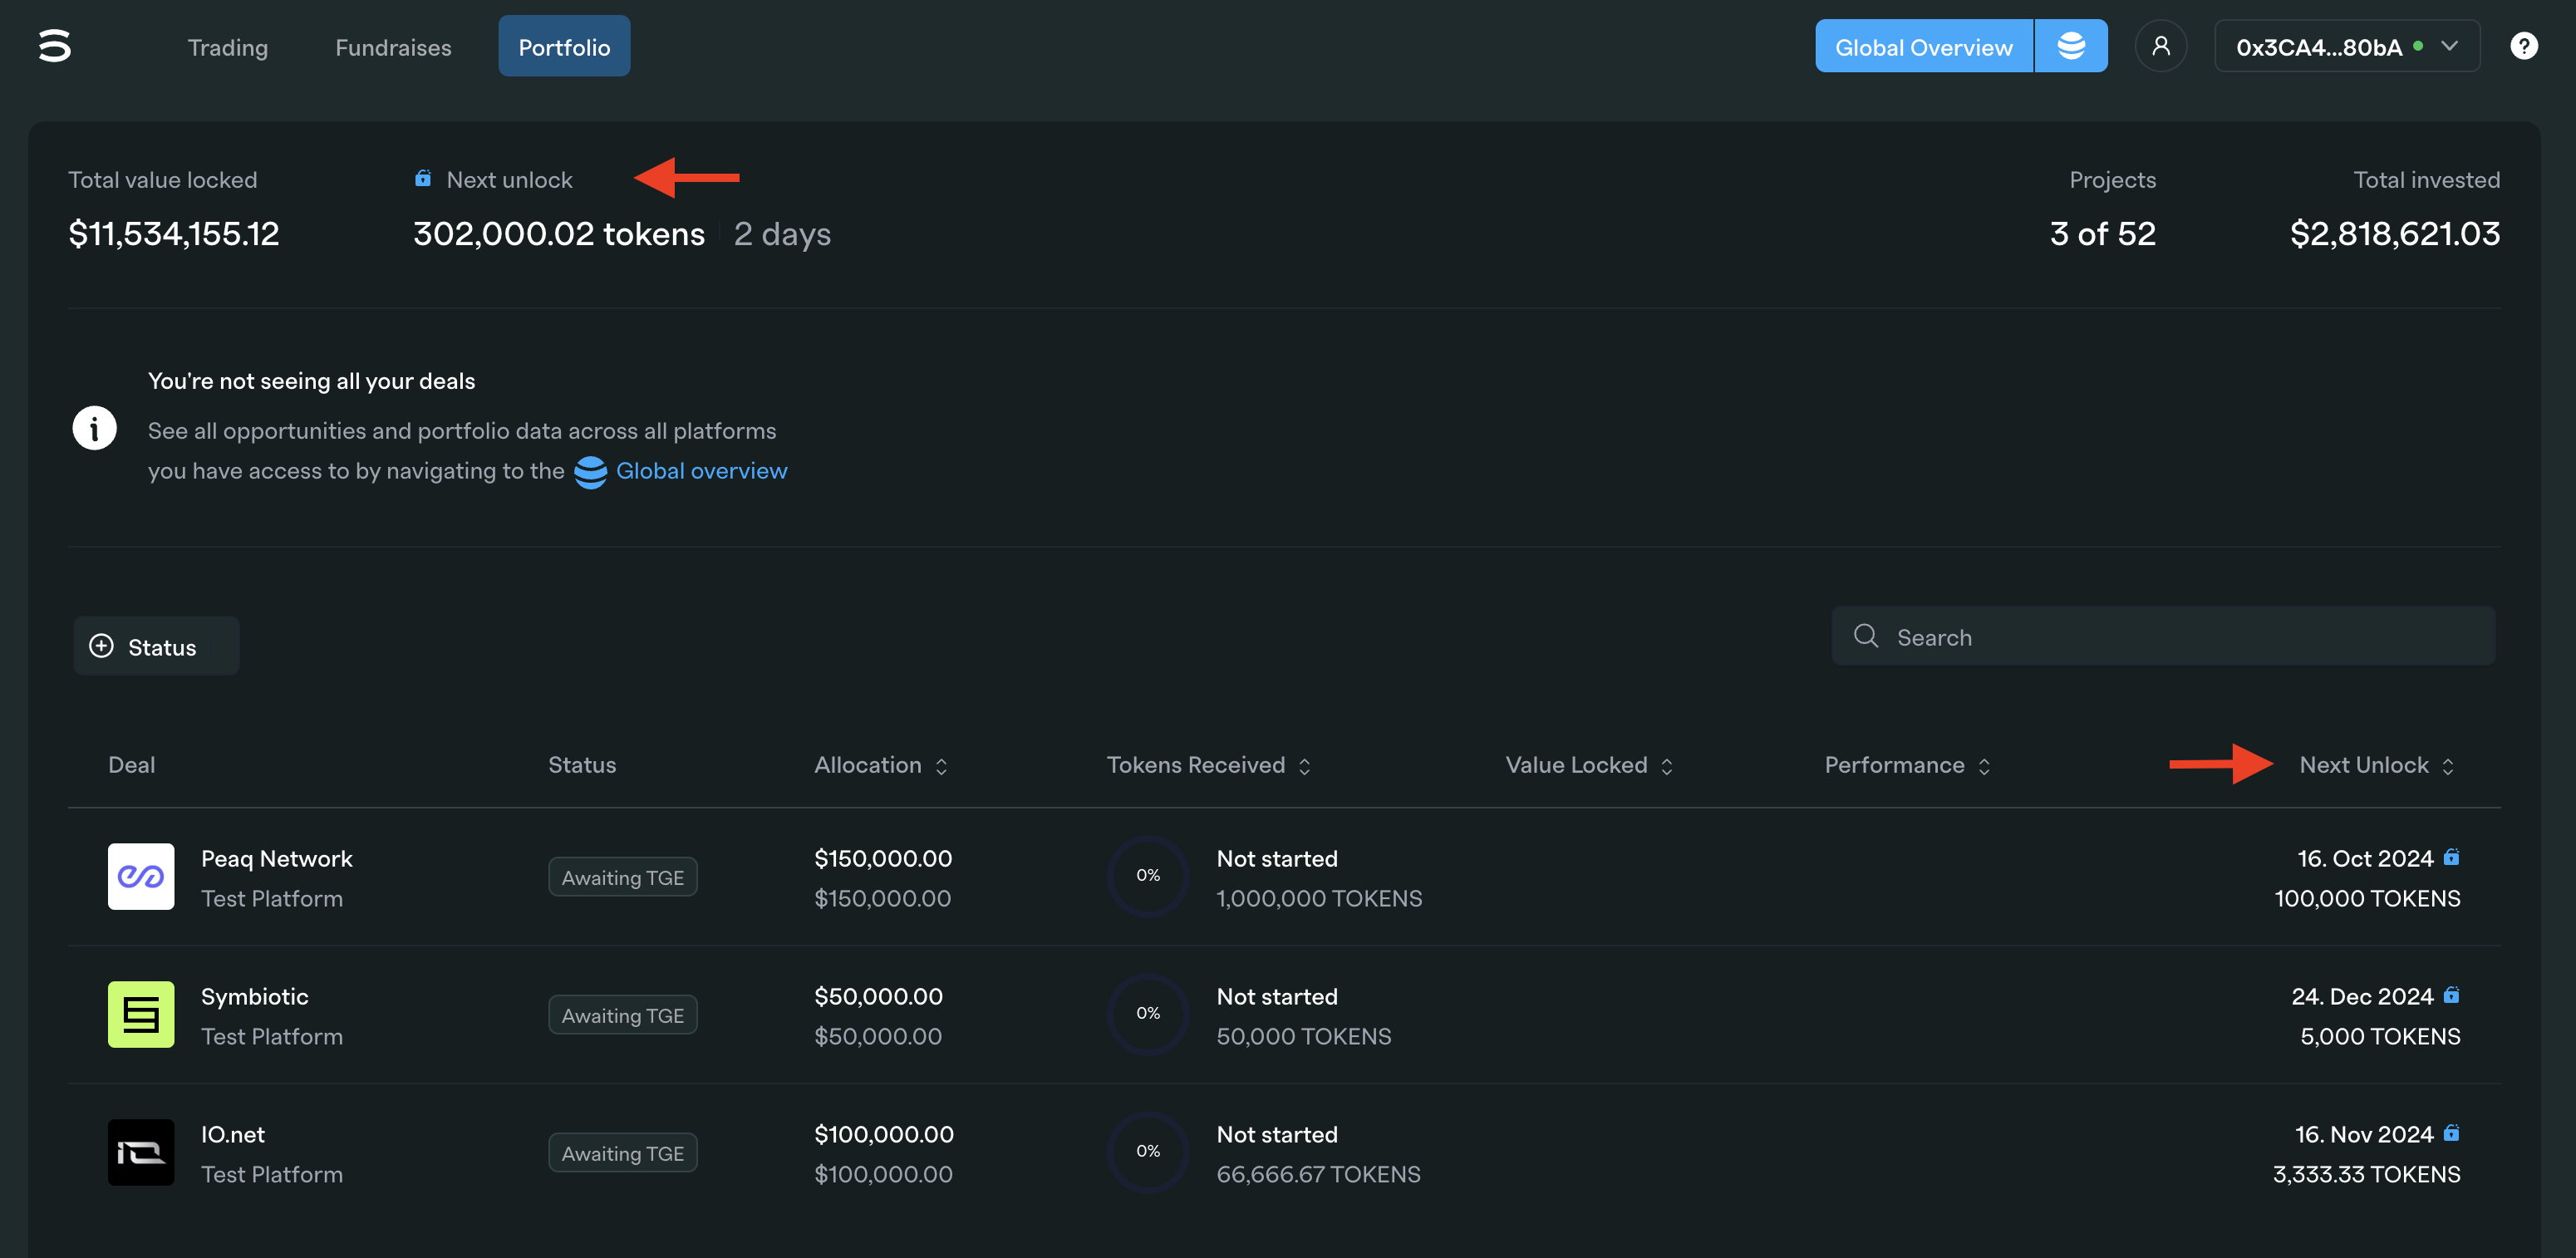Select the blue layers icon next to Global Overview
Image resolution: width=2576 pixels, height=1258 pixels.
coord(2070,45)
